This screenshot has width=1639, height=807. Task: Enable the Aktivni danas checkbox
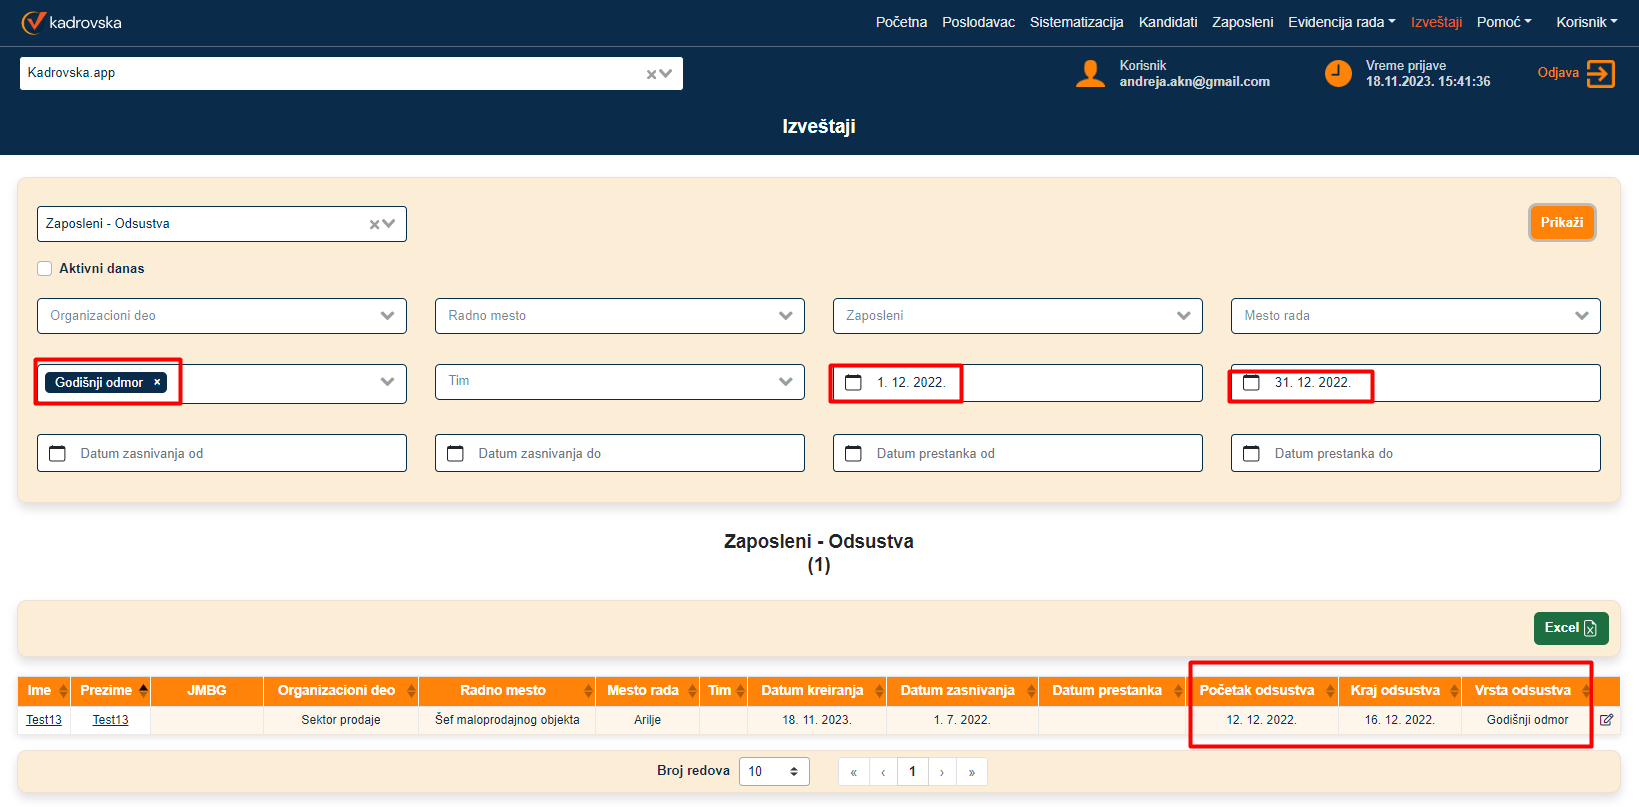point(45,269)
